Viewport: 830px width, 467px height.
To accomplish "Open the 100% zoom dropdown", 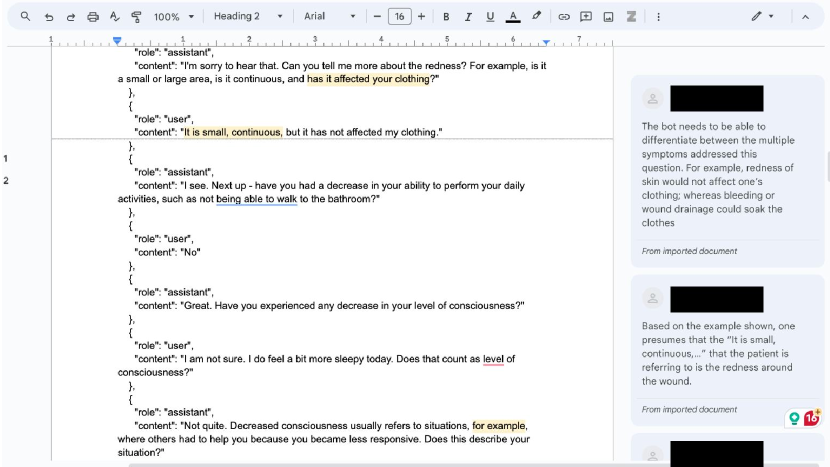I will click(173, 17).
